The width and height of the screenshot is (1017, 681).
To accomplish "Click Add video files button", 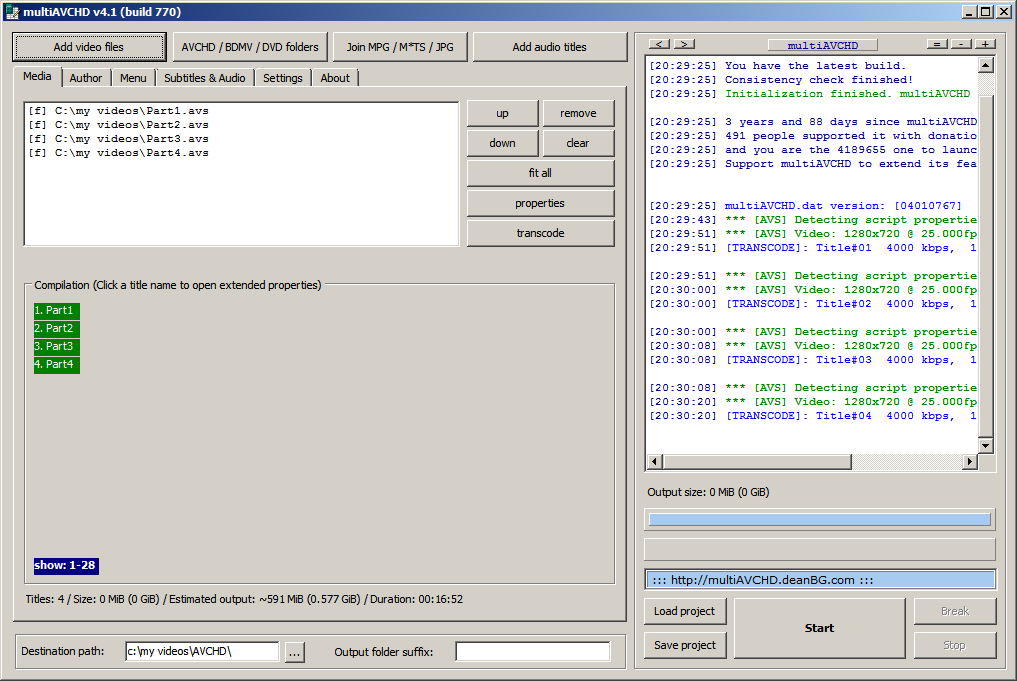I will (x=89, y=47).
